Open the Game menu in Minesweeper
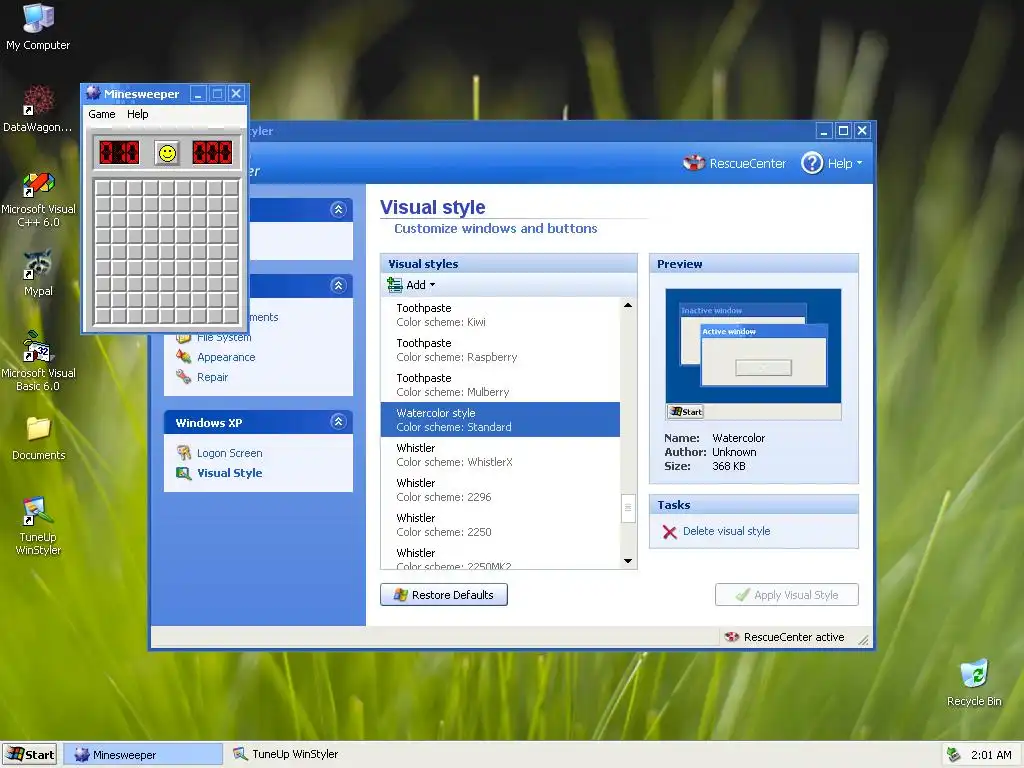Image resolution: width=1024 pixels, height=768 pixels. (102, 114)
